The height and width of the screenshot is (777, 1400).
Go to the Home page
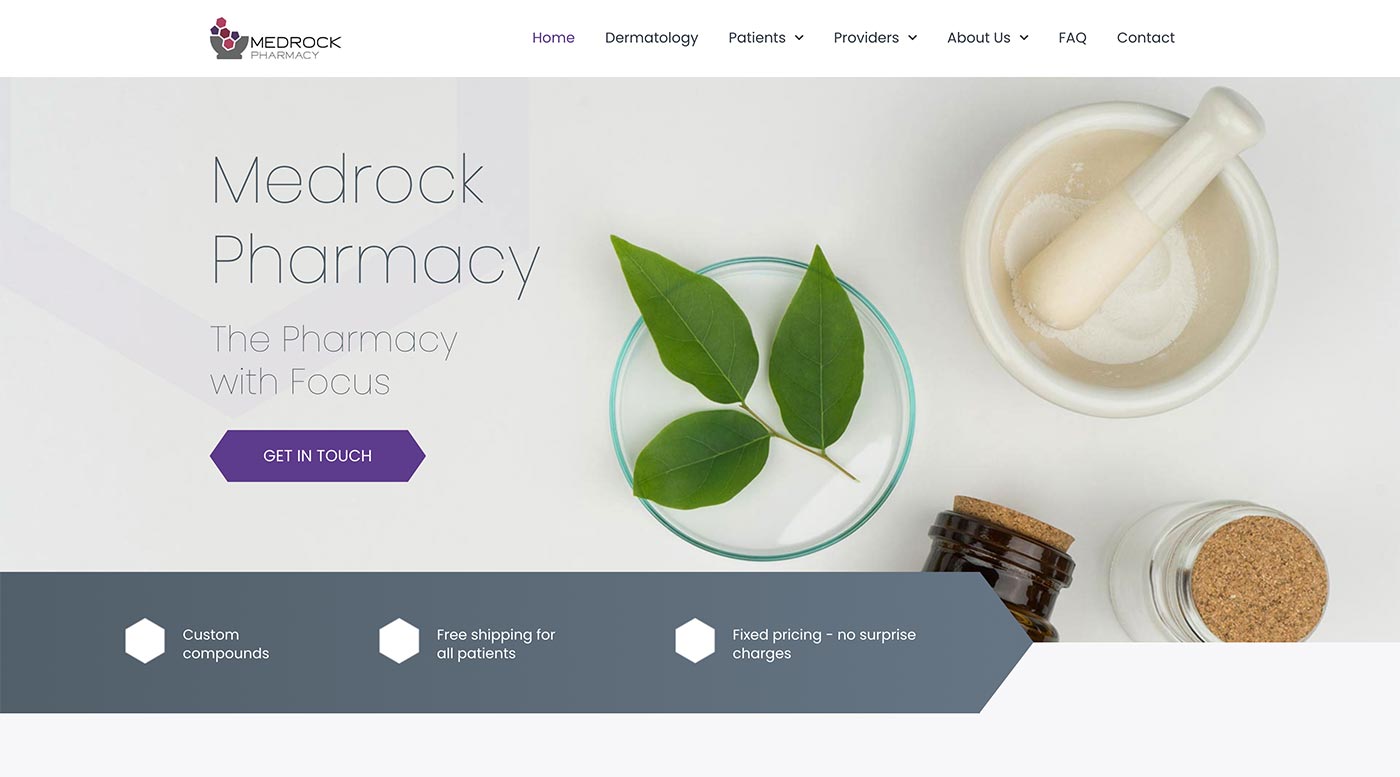tap(553, 38)
